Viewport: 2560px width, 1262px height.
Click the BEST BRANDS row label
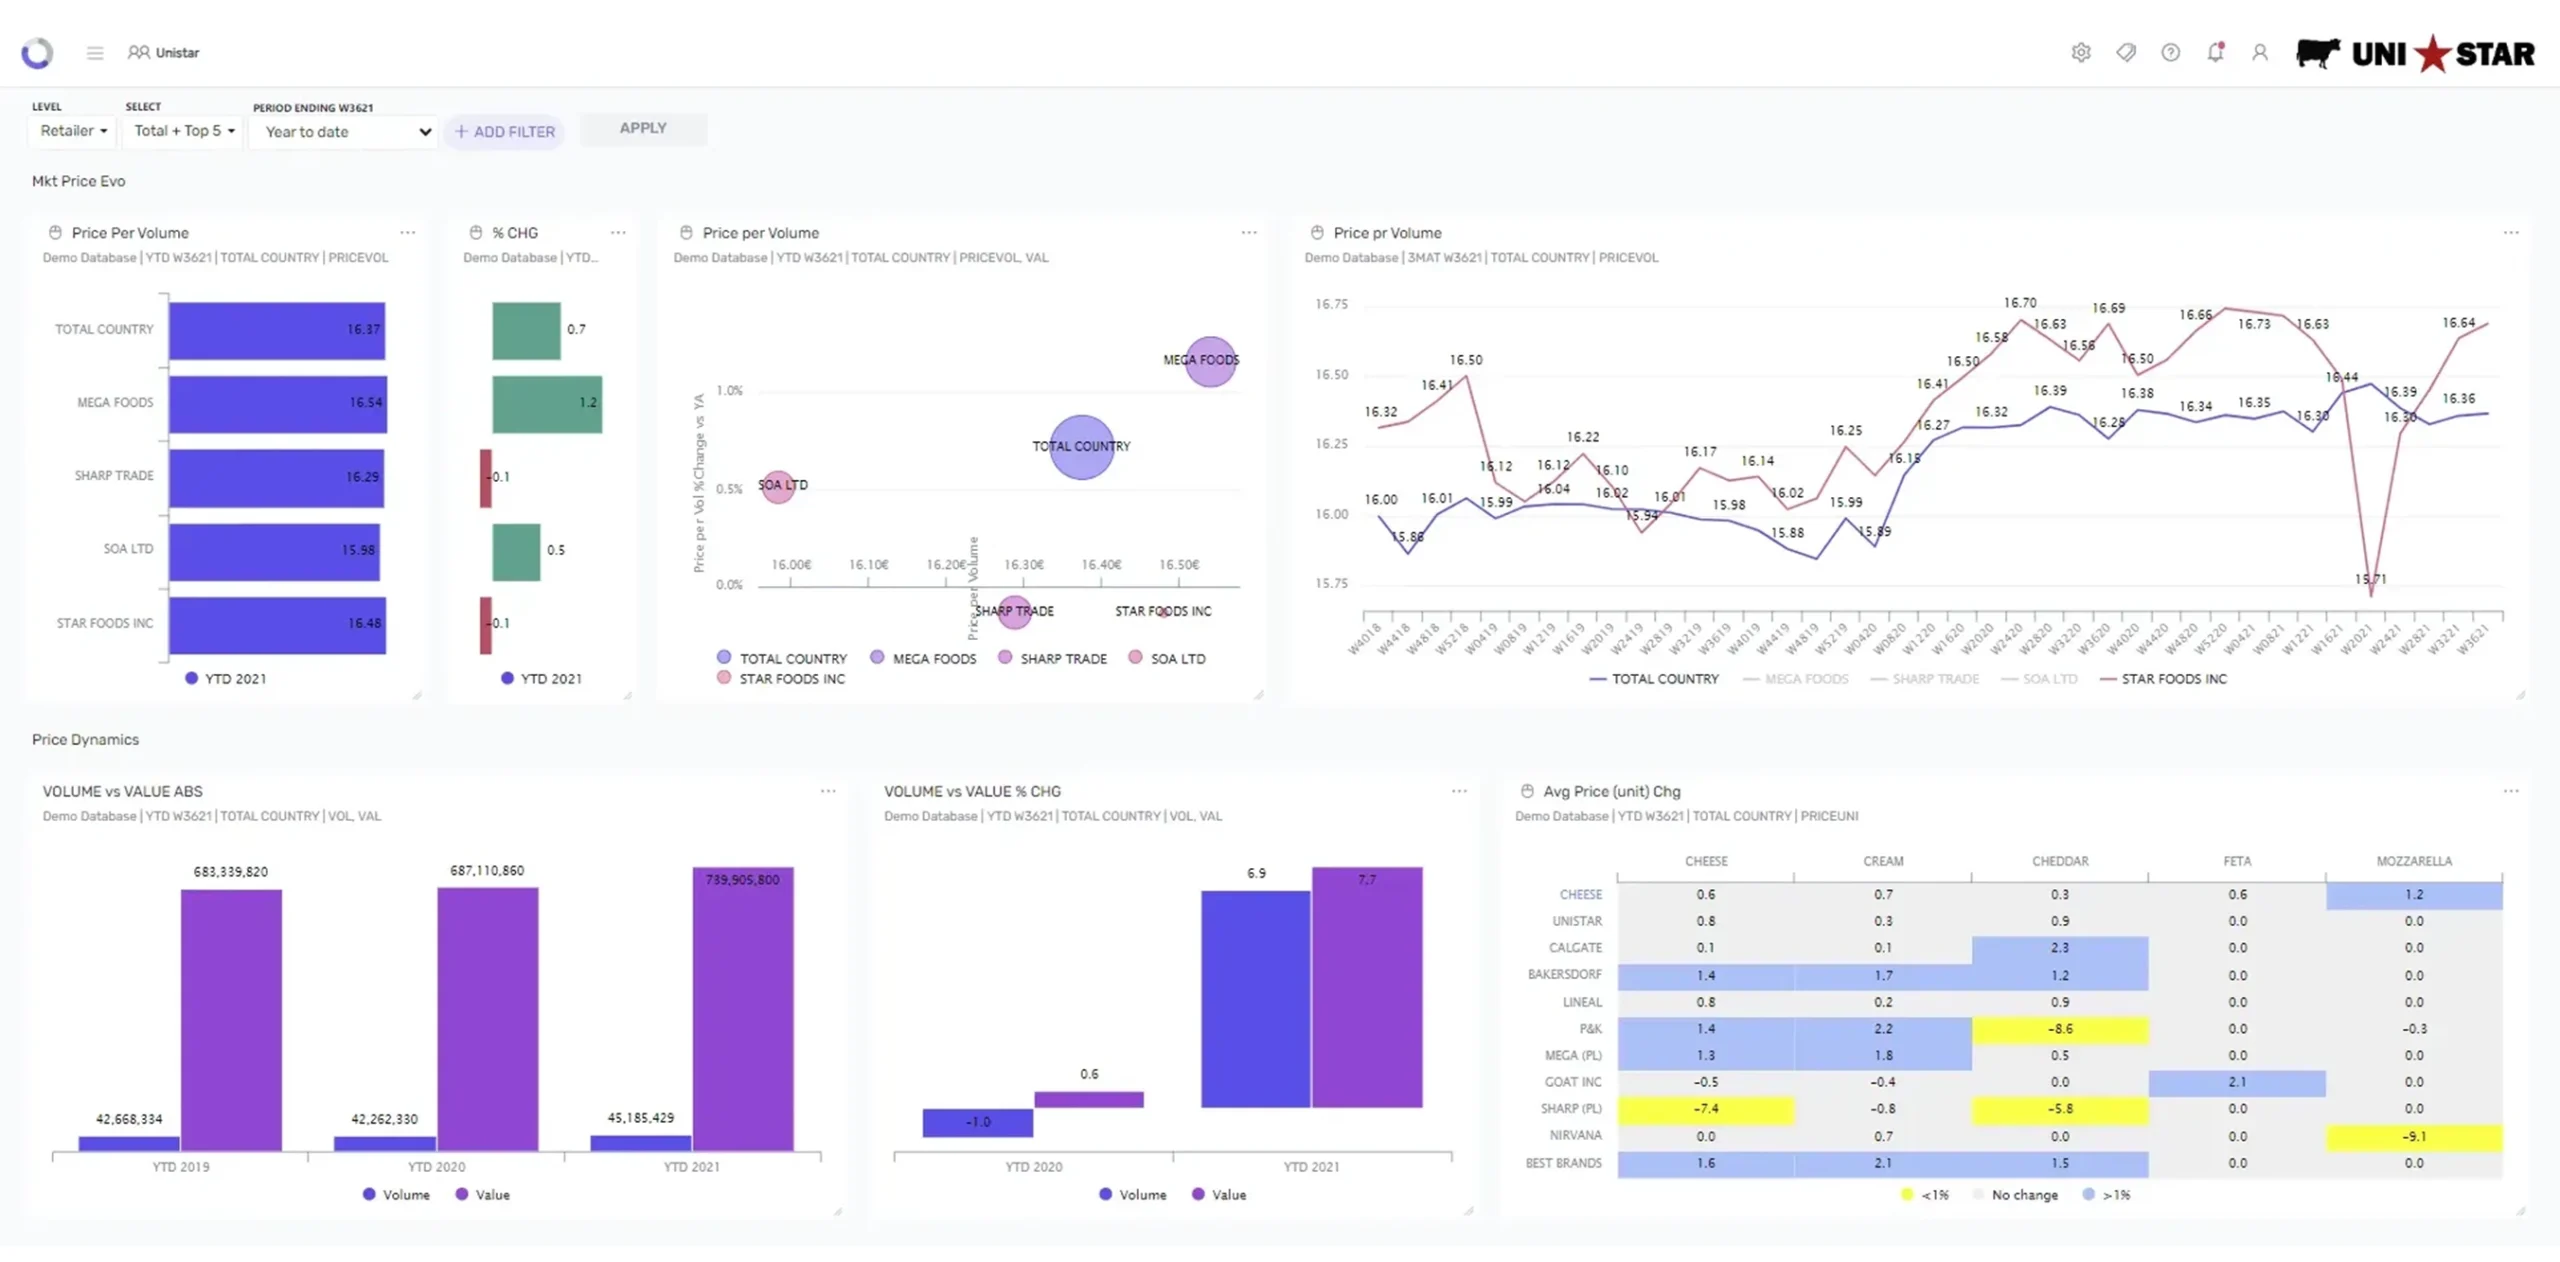[x=1563, y=1164]
